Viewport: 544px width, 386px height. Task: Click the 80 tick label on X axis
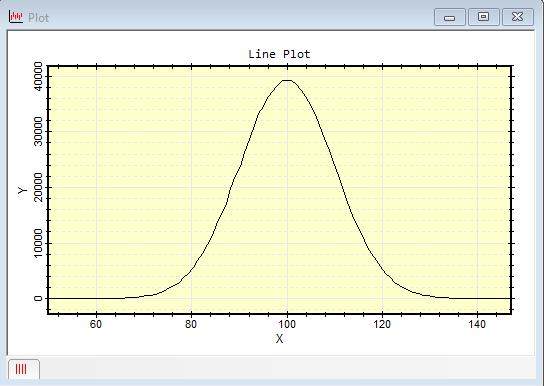point(191,324)
